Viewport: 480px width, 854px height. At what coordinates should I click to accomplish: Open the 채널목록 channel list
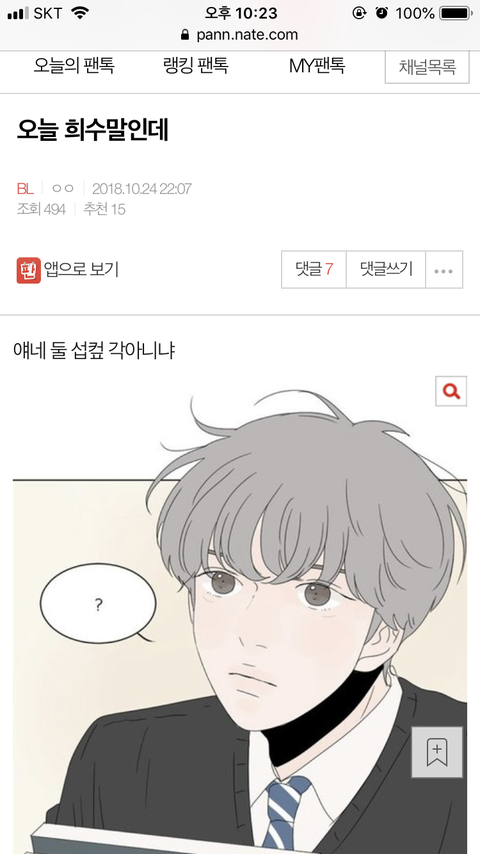[427, 67]
